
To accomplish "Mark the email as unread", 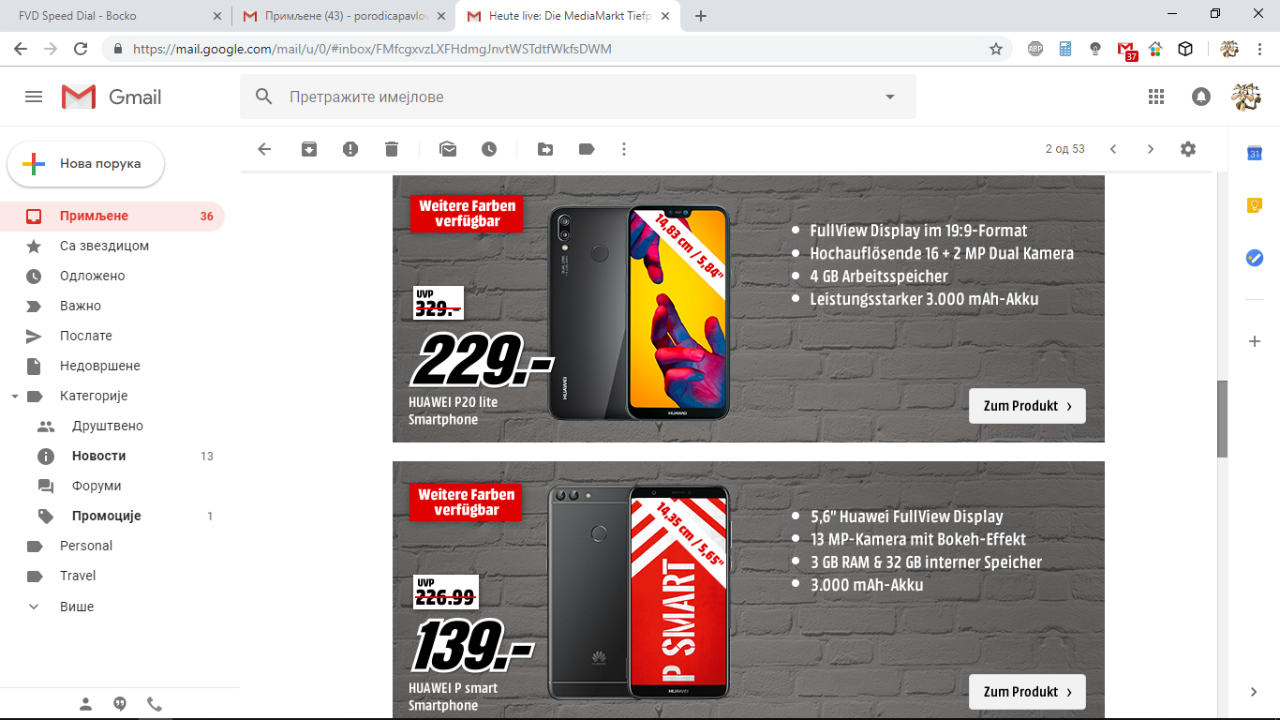I will (448, 149).
